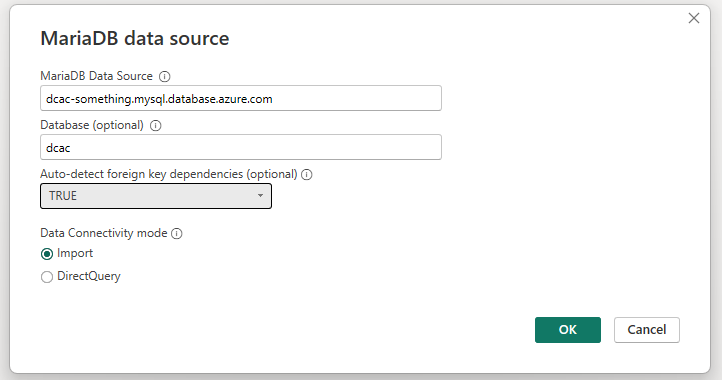Click the Database field containing dcac
The height and width of the screenshot is (380, 722).
click(241, 147)
